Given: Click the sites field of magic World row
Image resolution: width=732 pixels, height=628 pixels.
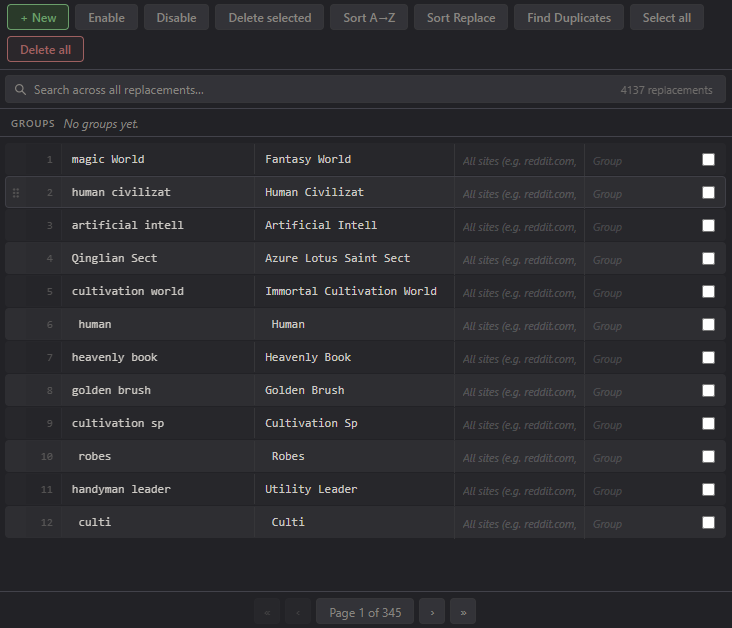Looking at the screenshot, I should tap(519, 161).
